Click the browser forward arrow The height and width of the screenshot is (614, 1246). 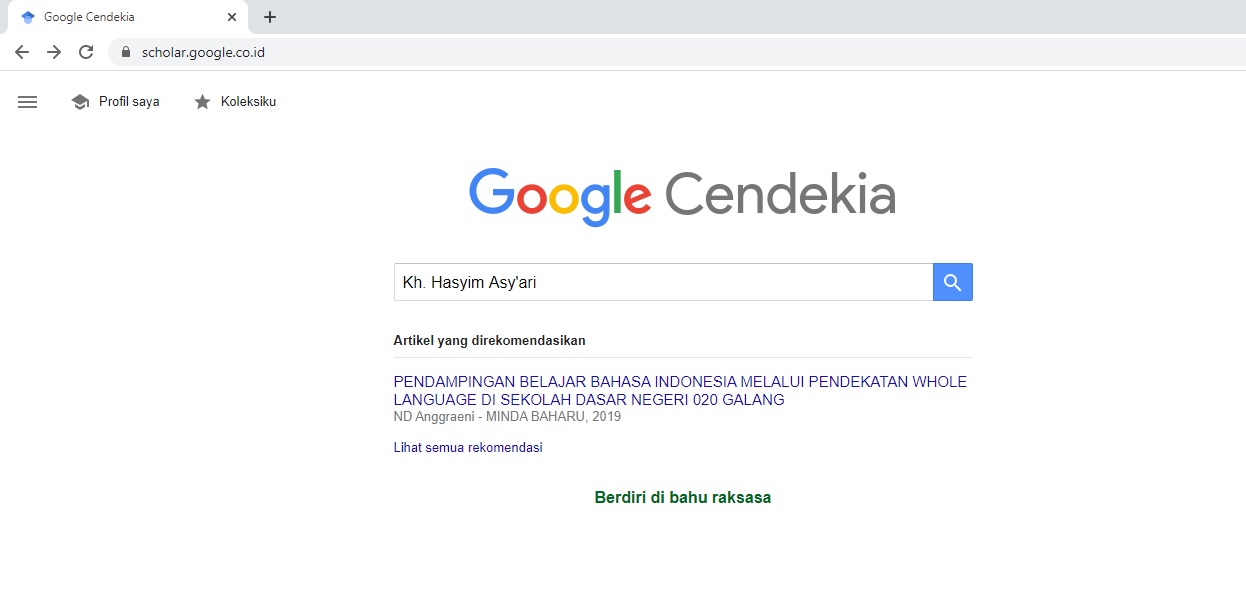pyautogui.click(x=54, y=52)
